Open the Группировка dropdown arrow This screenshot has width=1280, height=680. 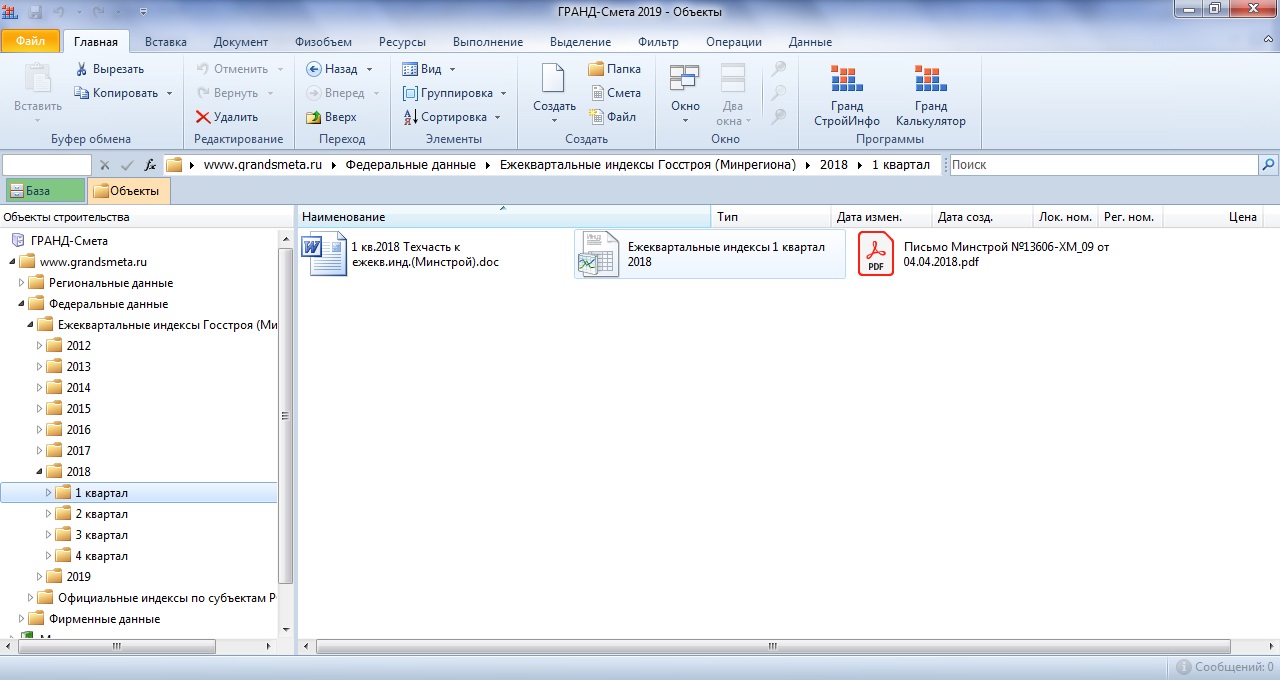pos(503,93)
